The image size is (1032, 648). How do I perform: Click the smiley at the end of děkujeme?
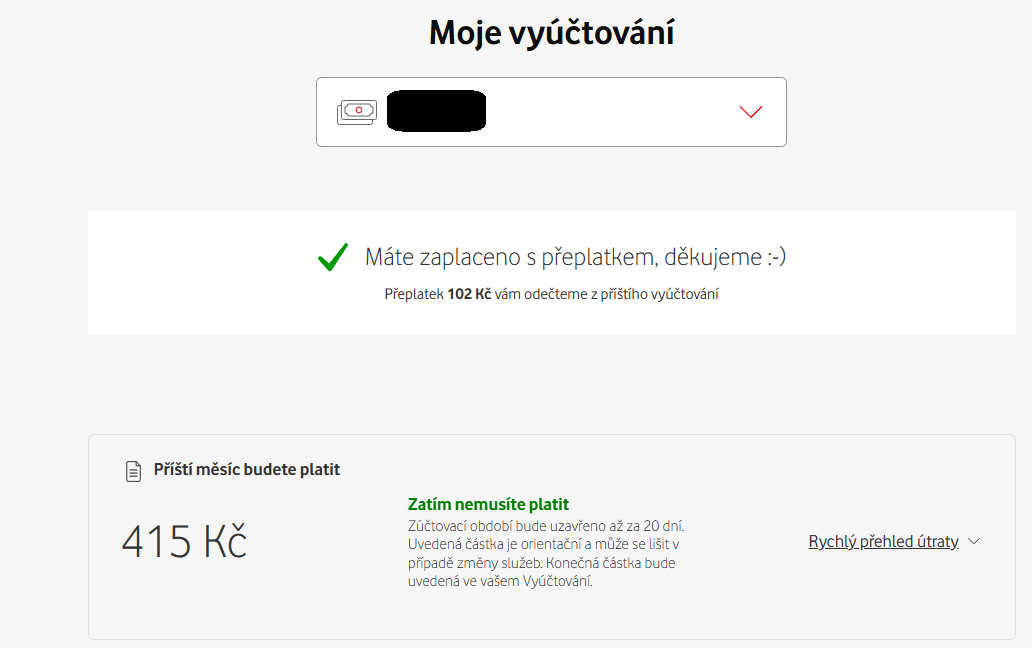tap(777, 257)
